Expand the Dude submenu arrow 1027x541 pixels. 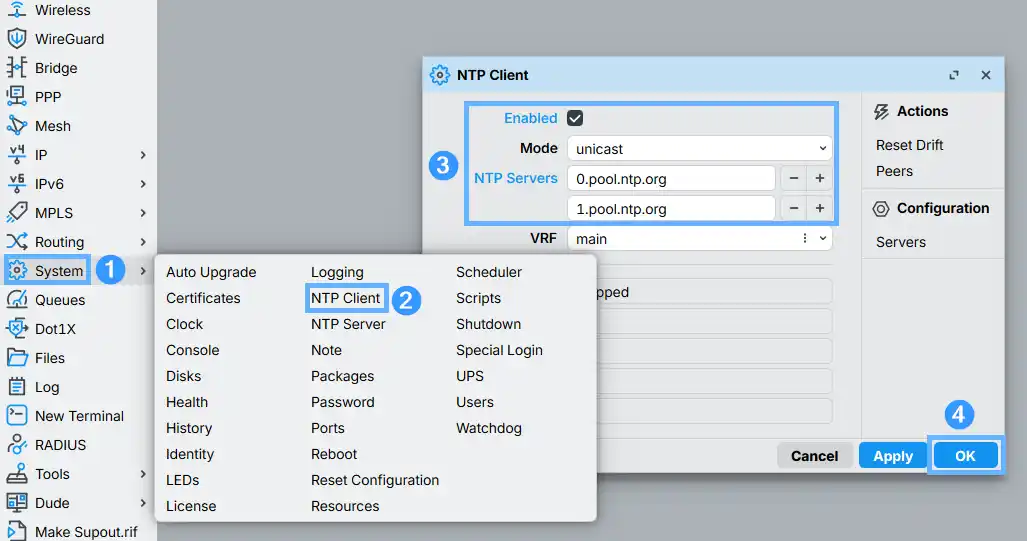(143, 502)
